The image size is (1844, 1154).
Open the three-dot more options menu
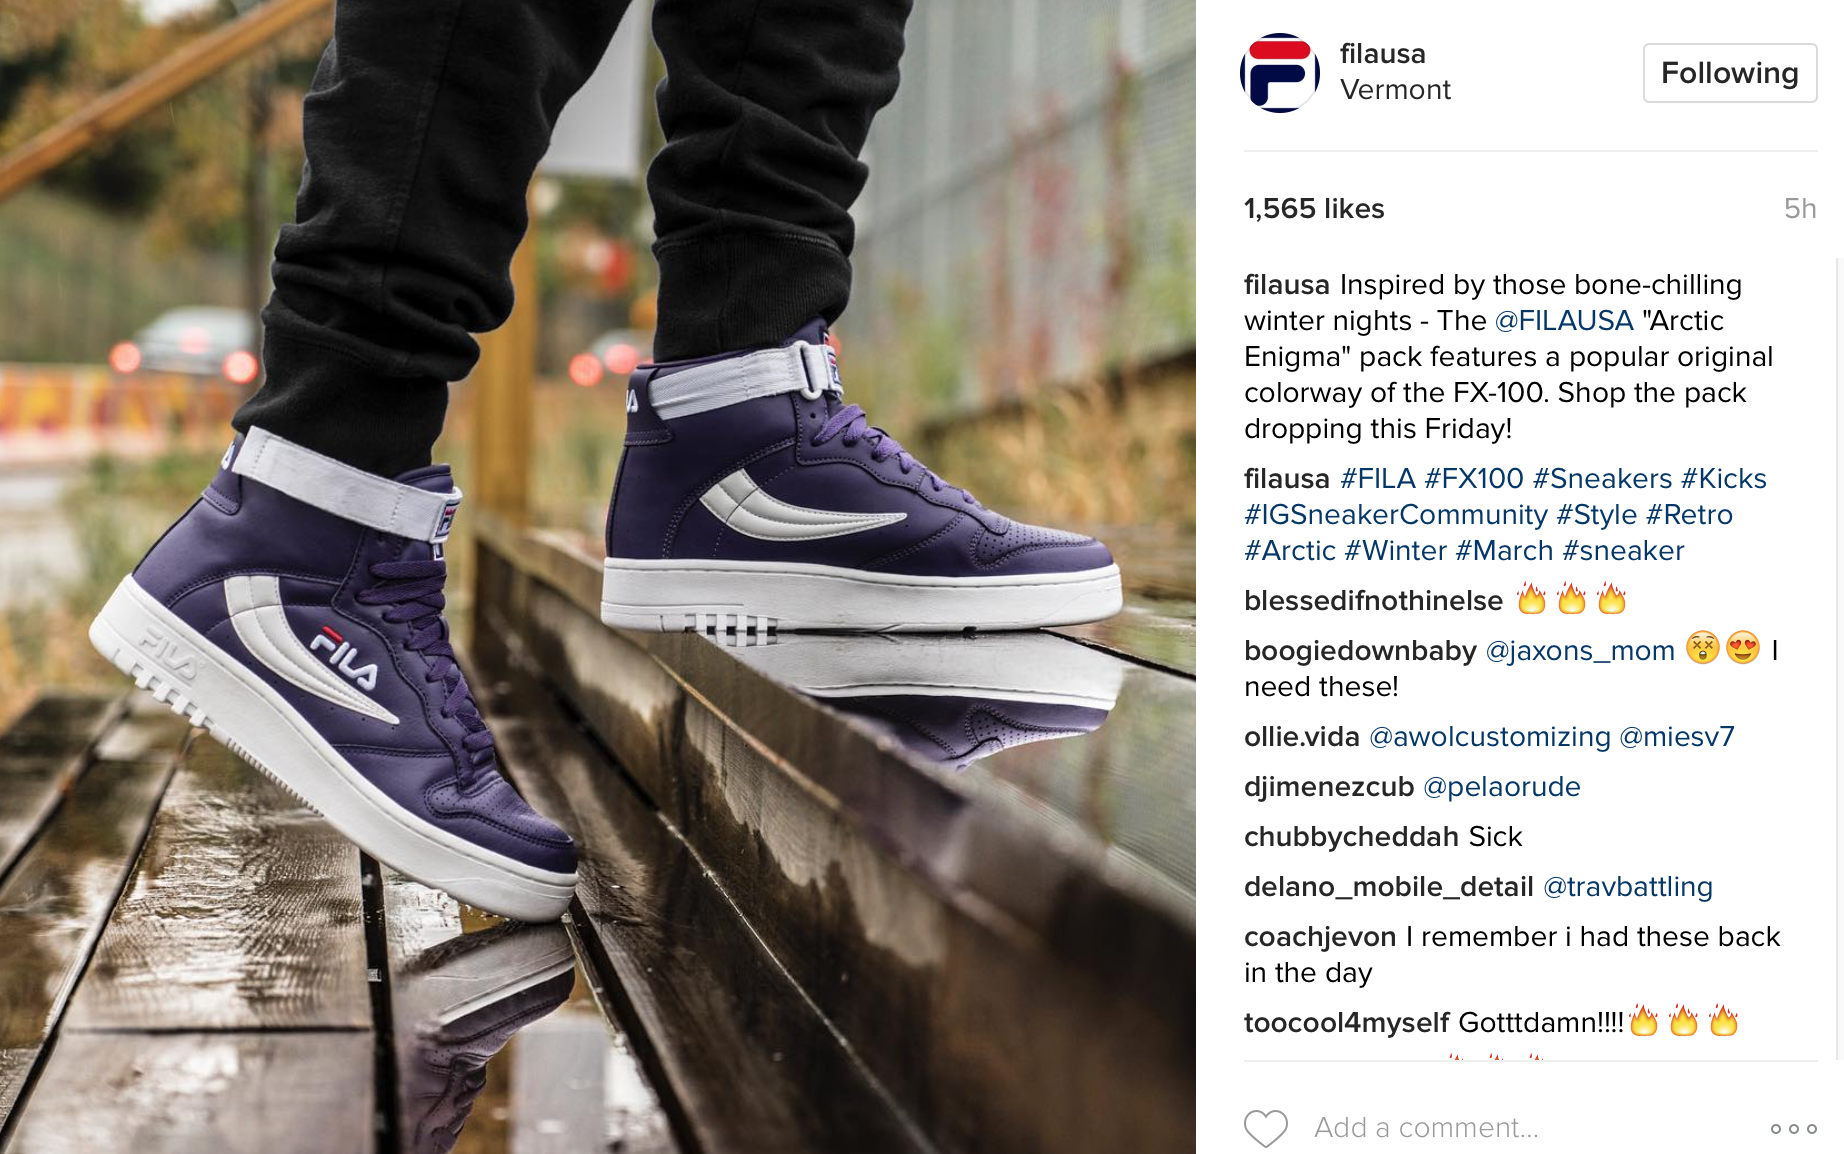pyautogui.click(x=1793, y=1129)
